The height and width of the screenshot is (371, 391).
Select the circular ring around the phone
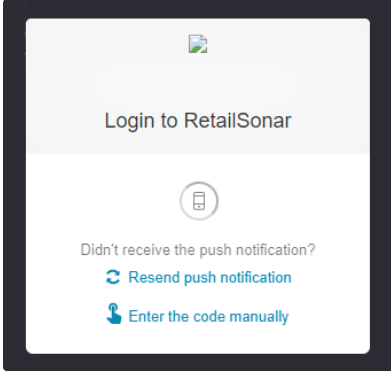point(199,201)
